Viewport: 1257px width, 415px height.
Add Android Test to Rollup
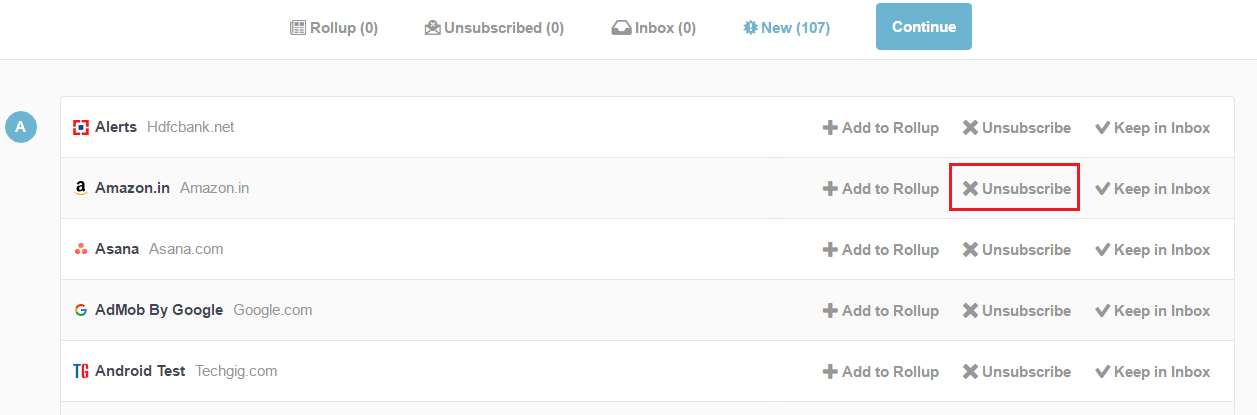click(880, 371)
